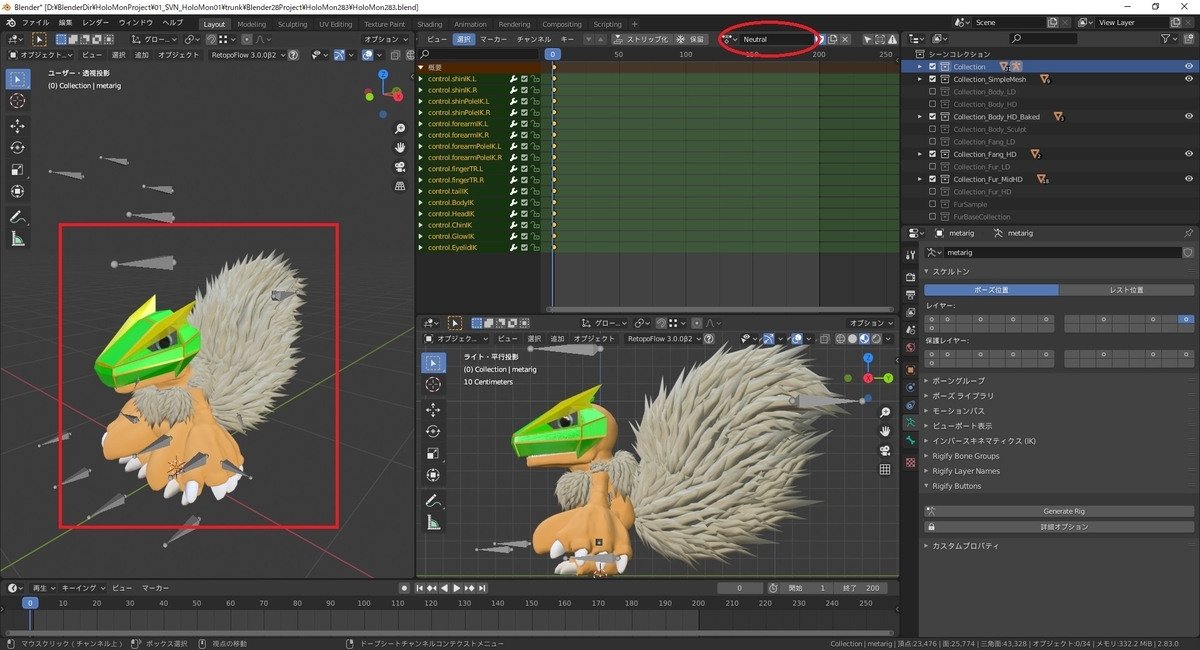
Task: Open the RetopoFlow 3.0.0β2 dropdown in left viewport
Action: coord(248,55)
